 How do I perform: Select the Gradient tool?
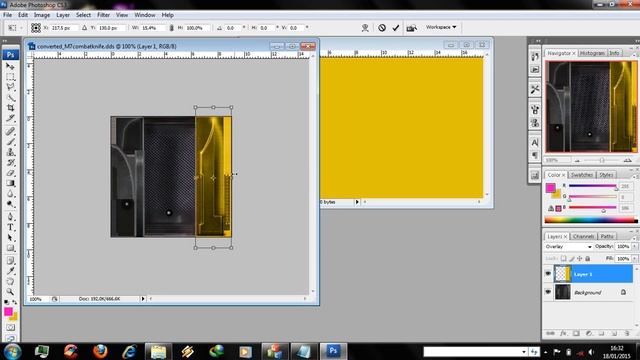click(x=11, y=183)
